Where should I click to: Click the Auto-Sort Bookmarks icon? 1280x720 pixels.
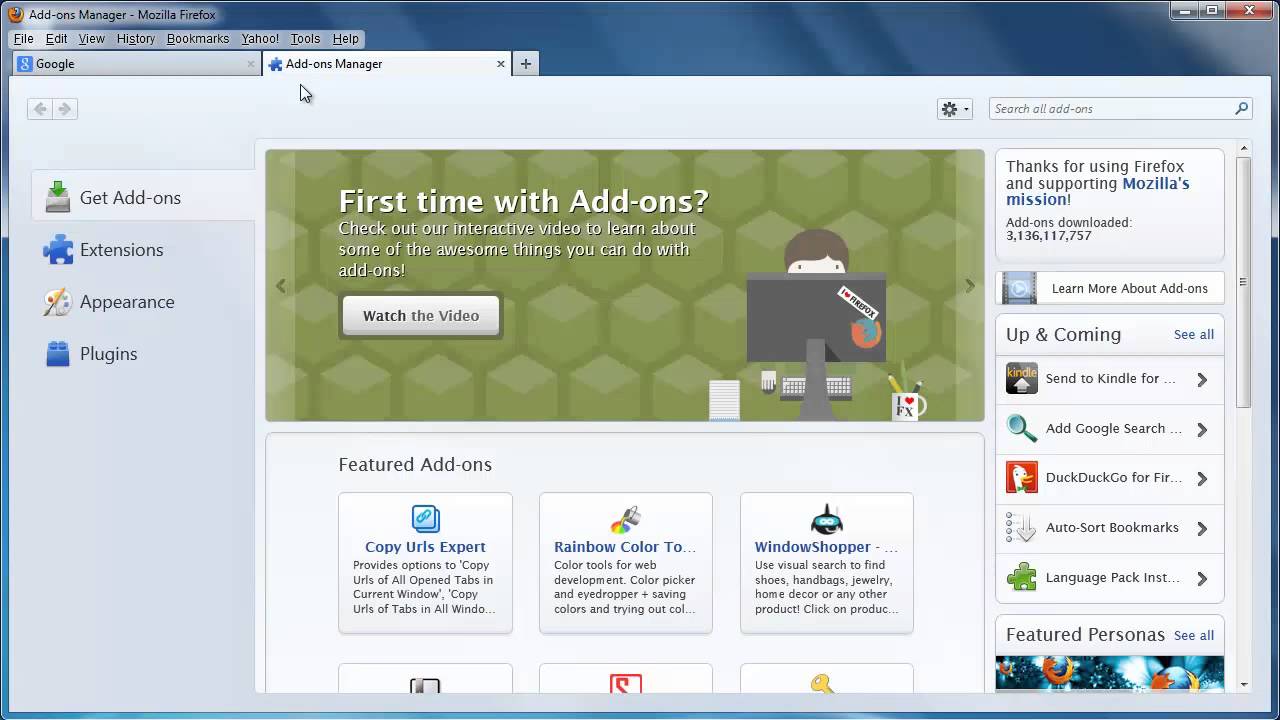point(1022,528)
